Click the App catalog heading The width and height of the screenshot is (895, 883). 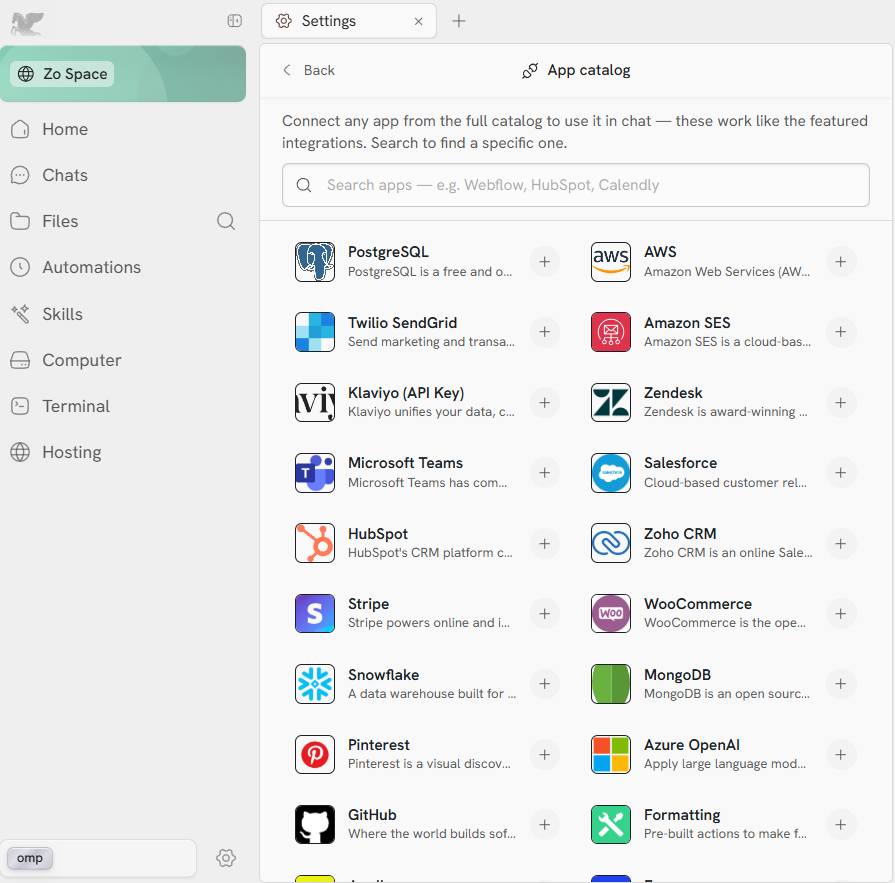(x=576, y=70)
